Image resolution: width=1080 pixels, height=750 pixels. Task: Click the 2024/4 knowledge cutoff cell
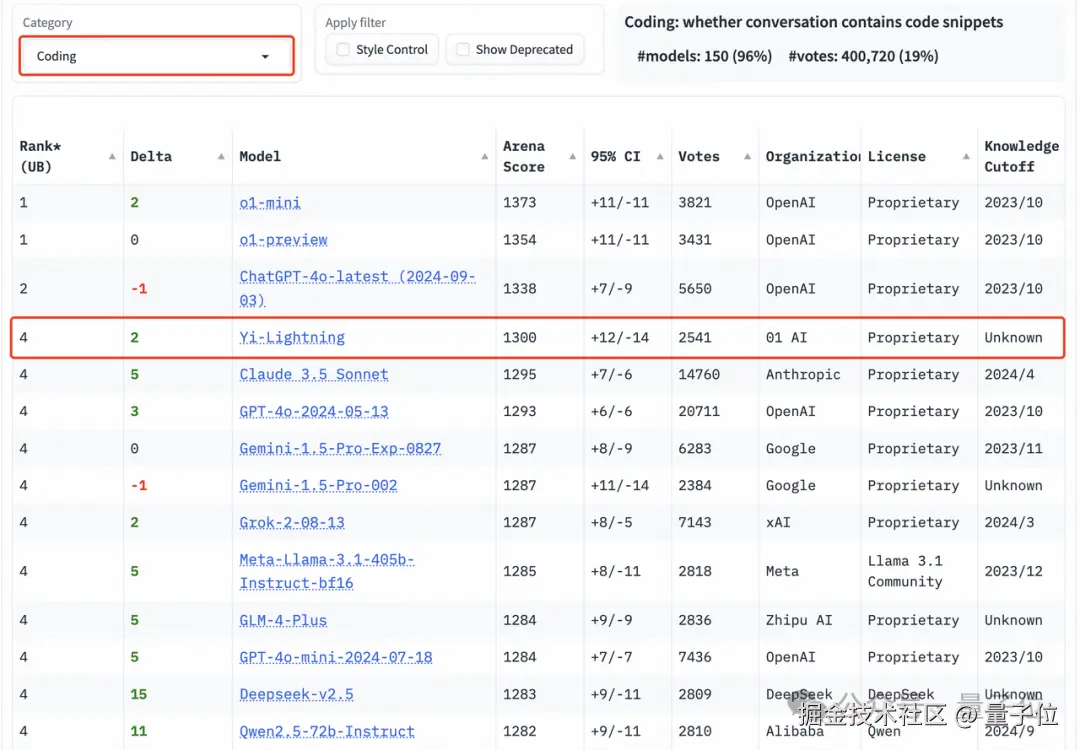pos(1009,375)
